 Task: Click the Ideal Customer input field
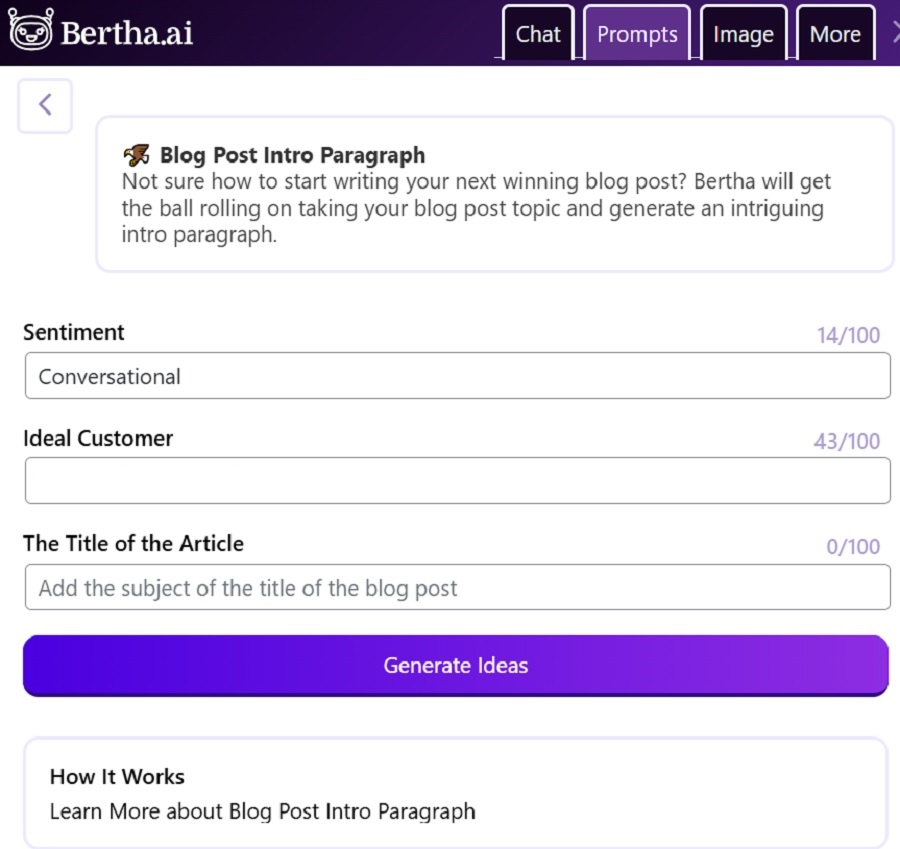[x=457, y=480]
